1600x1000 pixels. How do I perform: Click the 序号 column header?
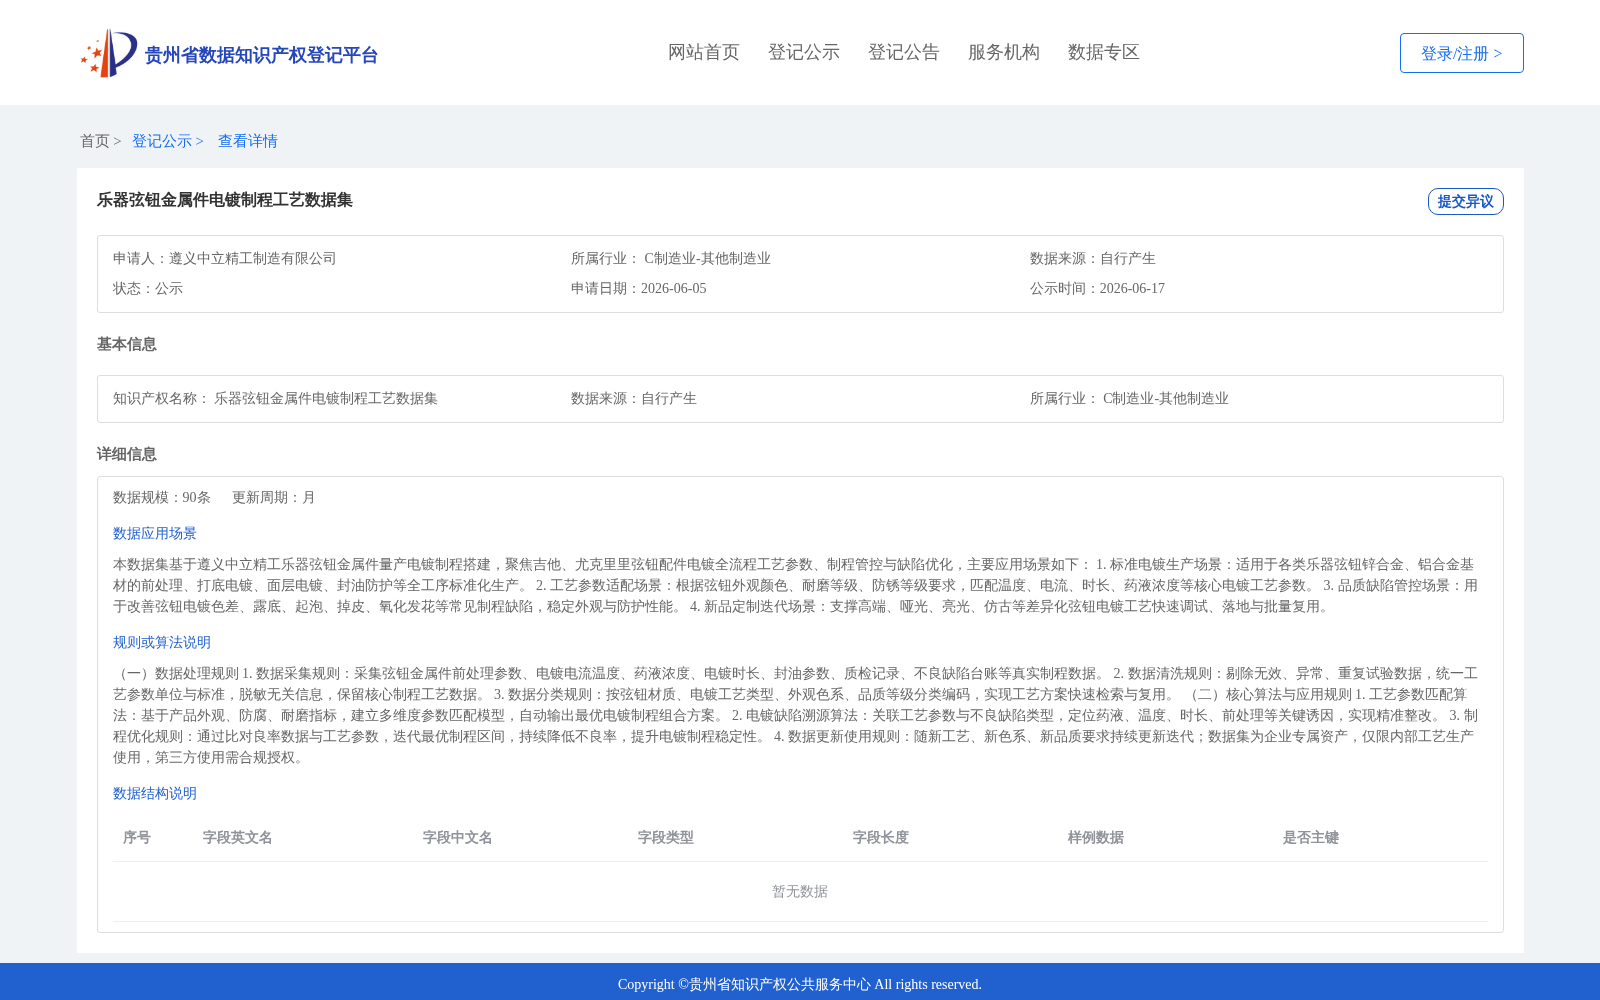[x=137, y=837]
